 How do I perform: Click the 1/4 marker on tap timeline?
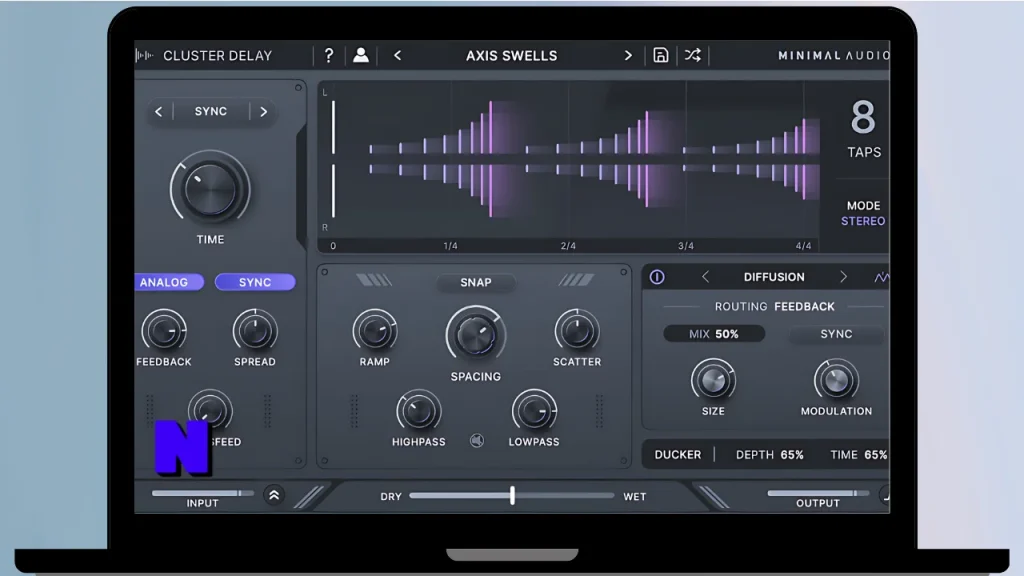tap(450, 246)
